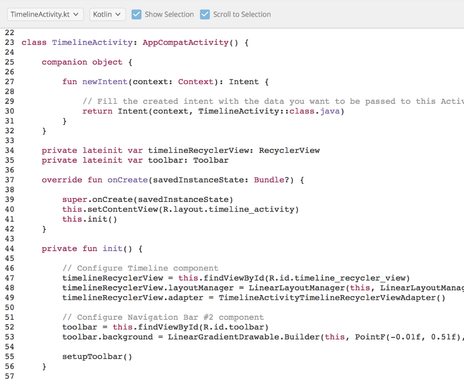
Task: Click 'return Intent(context' statement
Action: click(137, 111)
